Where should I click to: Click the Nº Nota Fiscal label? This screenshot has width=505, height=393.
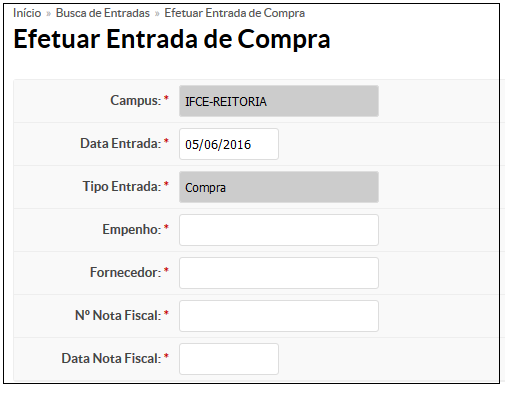coord(118,315)
